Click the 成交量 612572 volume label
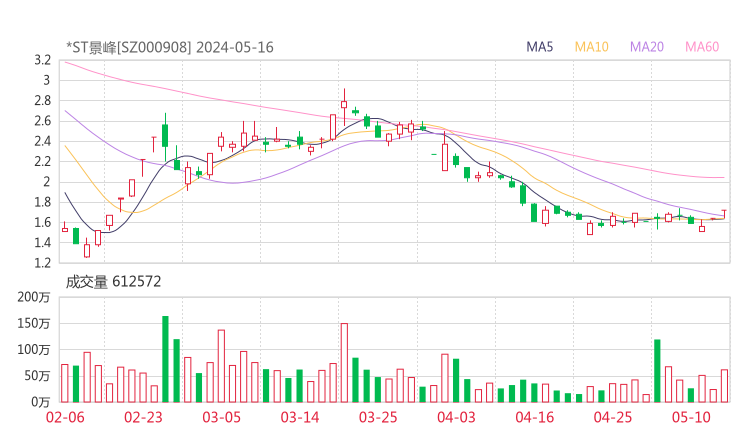The height and width of the screenshot is (440, 740). 113,283
